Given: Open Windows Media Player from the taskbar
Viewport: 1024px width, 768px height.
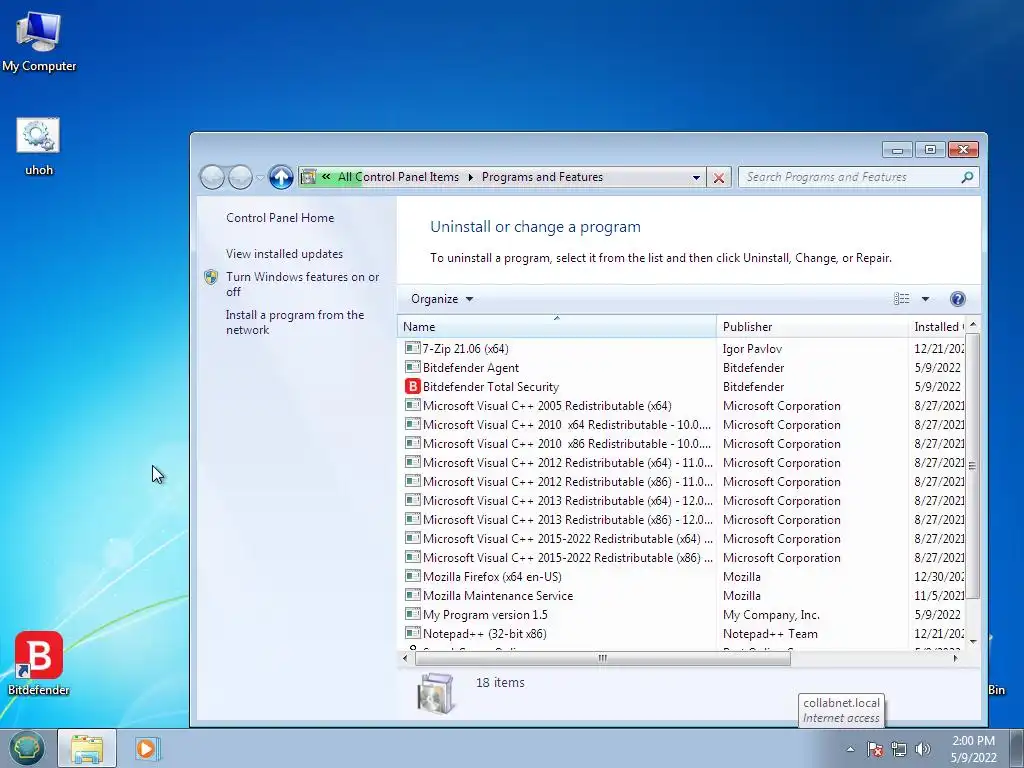Looking at the screenshot, I should coord(146,748).
